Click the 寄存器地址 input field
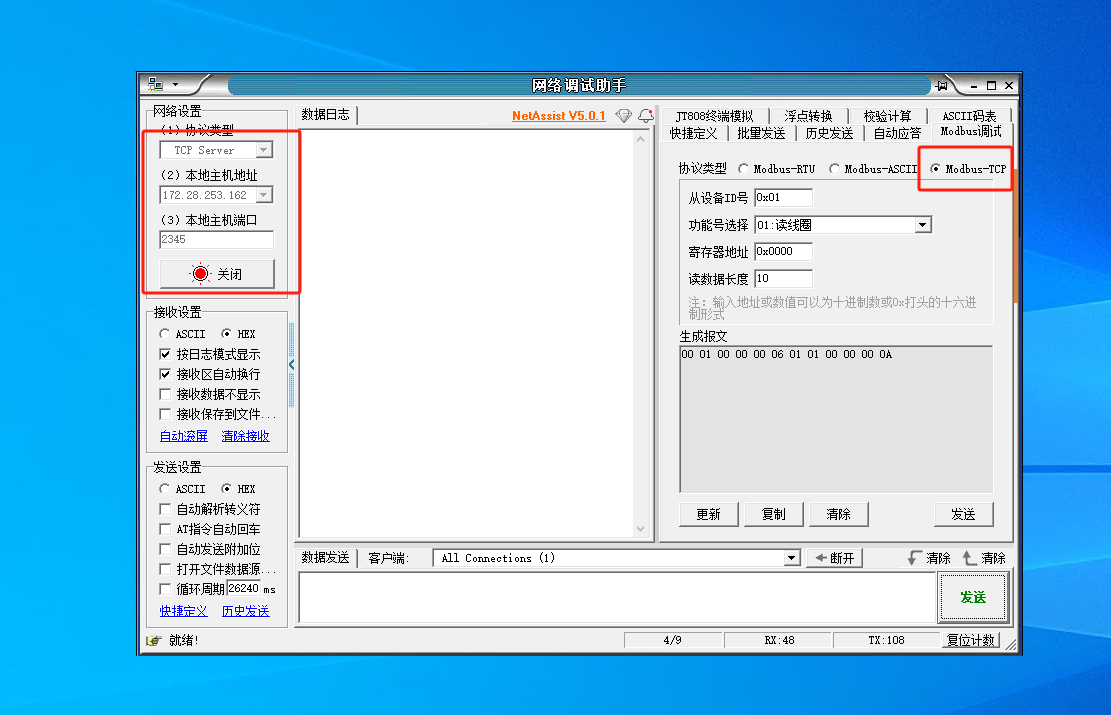Viewport: 1111px width, 715px height. 784,252
